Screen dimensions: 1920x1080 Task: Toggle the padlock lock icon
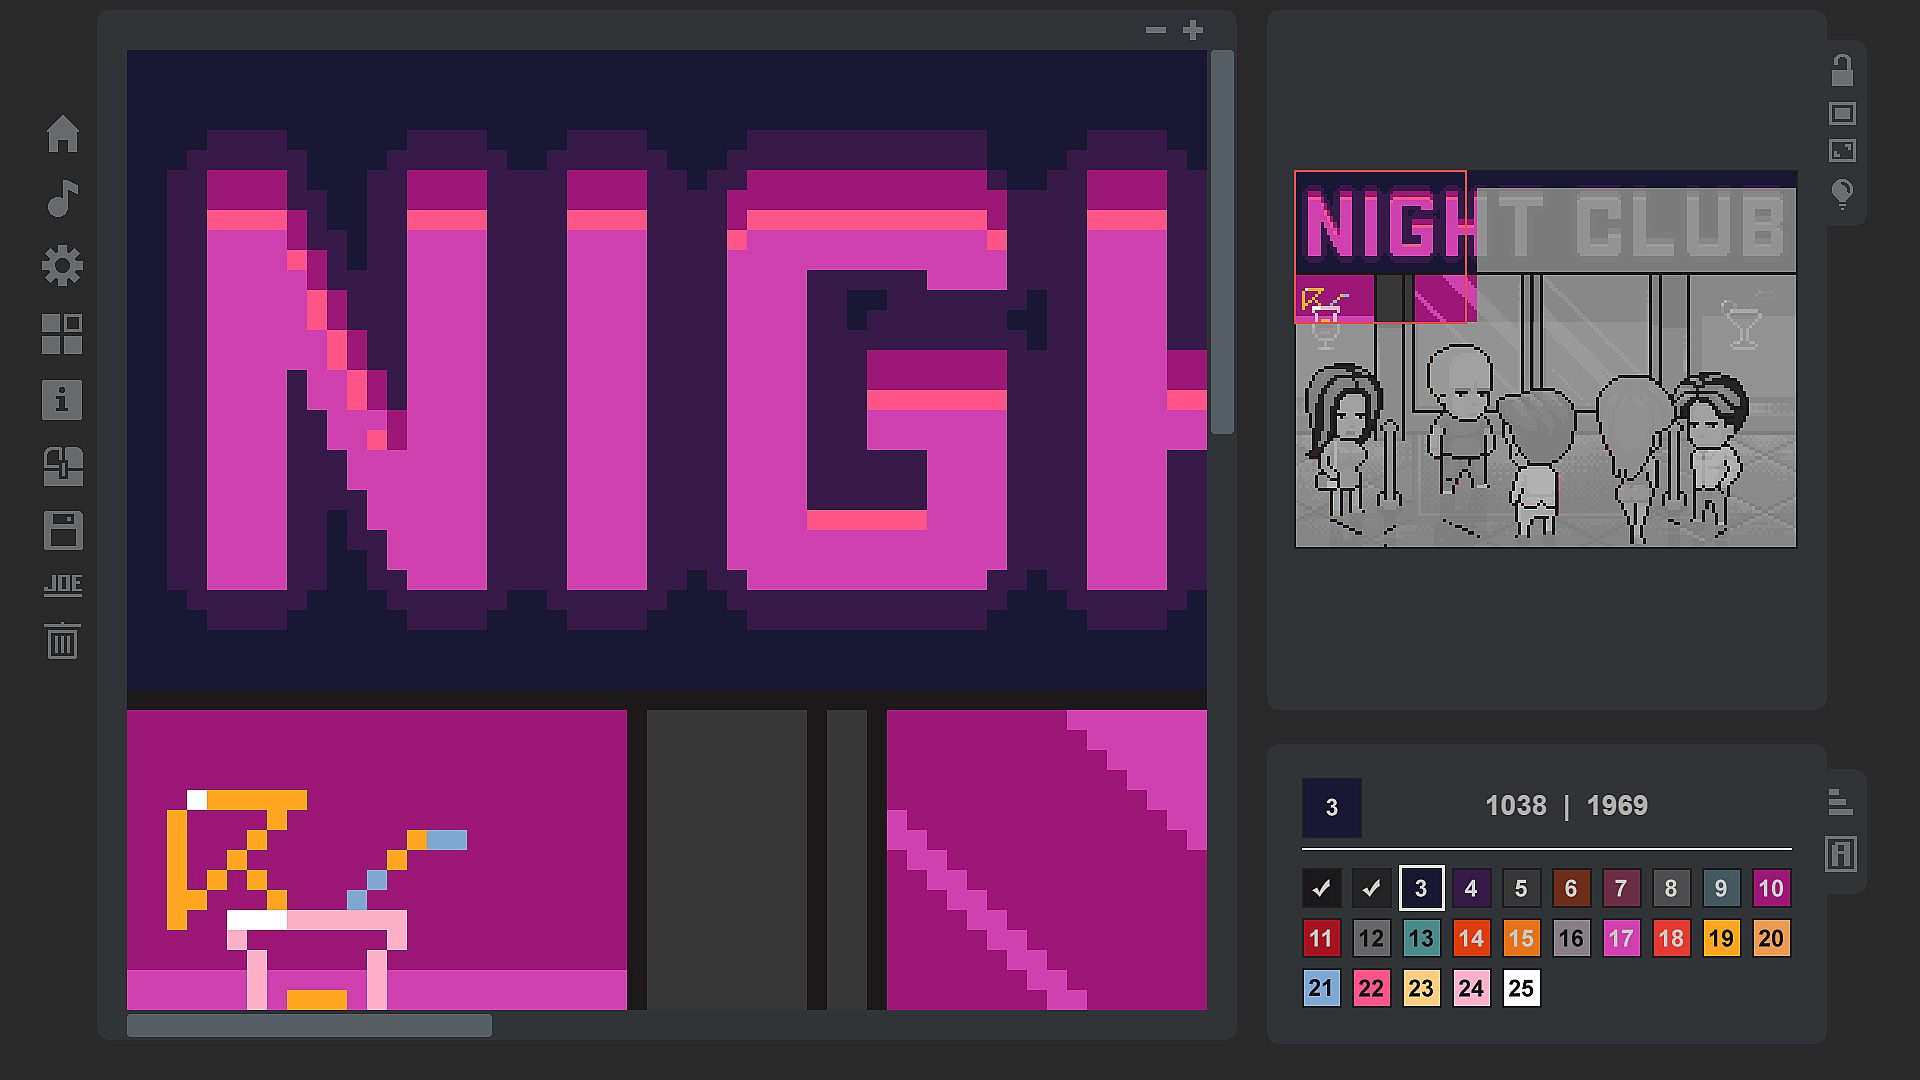tap(1842, 71)
